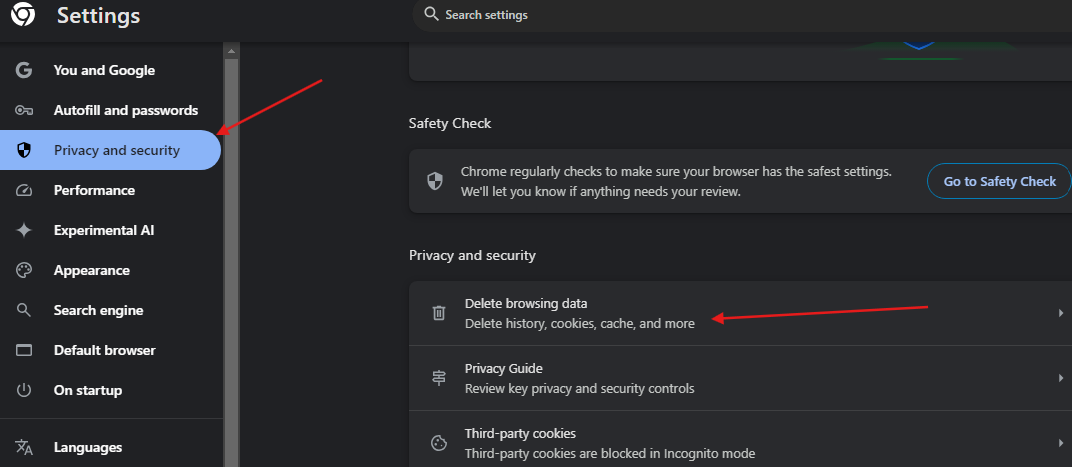1072x467 pixels.
Task: Click the Search settings input field
Action: pyautogui.click(x=742, y=15)
